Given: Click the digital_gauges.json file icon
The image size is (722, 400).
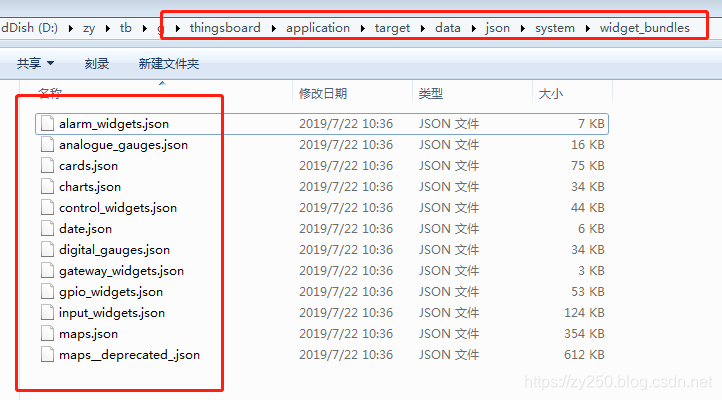Looking at the screenshot, I should tap(47, 250).
